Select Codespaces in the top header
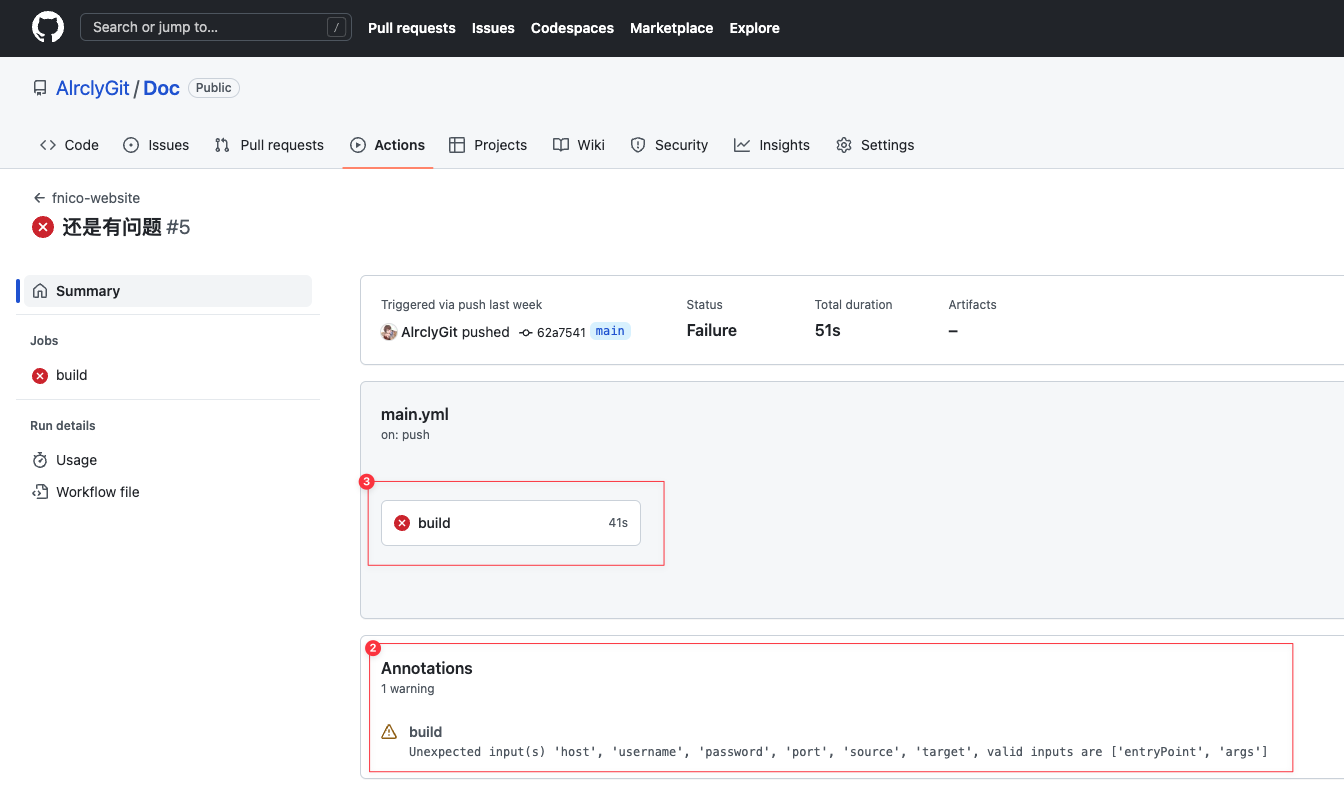 [x=572, y=28]
